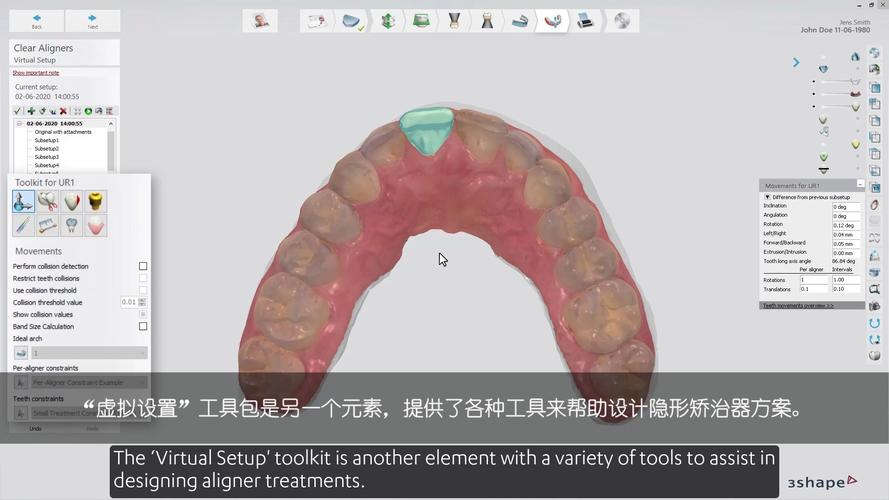Viewport: 889px width, 500px height.
Task: Open the Ideal arch dropdown
Action: 88,353
